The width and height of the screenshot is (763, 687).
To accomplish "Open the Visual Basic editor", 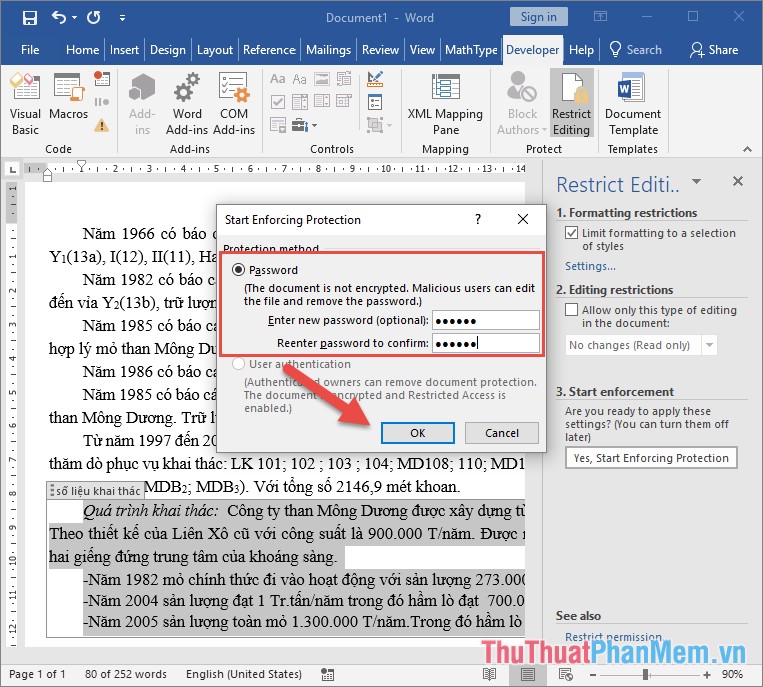I will [25, 104].
